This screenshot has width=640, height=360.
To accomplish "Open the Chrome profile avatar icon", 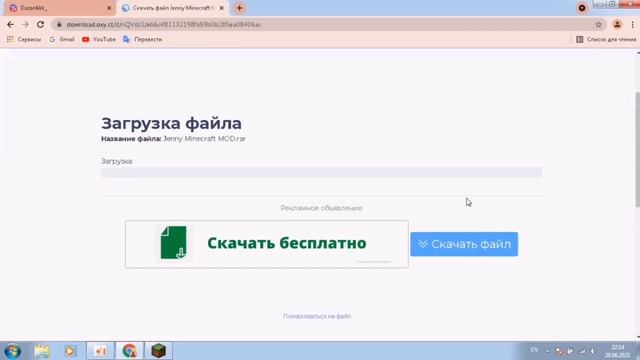I will [x=617, y=24].
